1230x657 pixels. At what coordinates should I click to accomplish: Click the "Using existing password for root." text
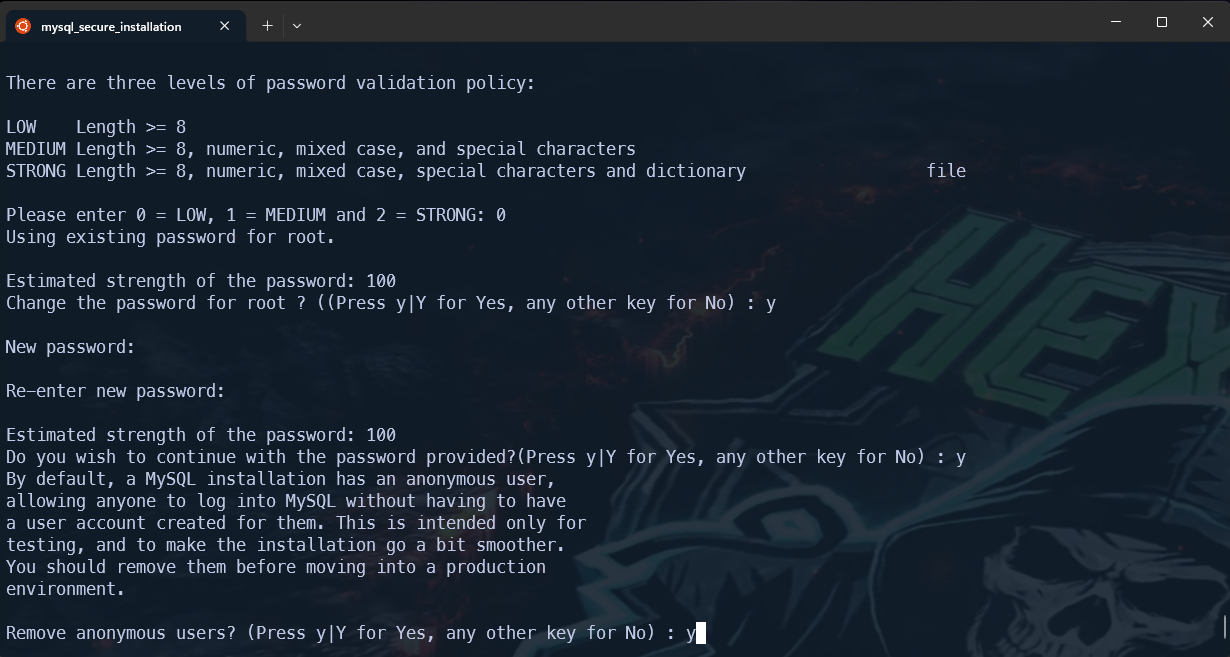point(171,237)
